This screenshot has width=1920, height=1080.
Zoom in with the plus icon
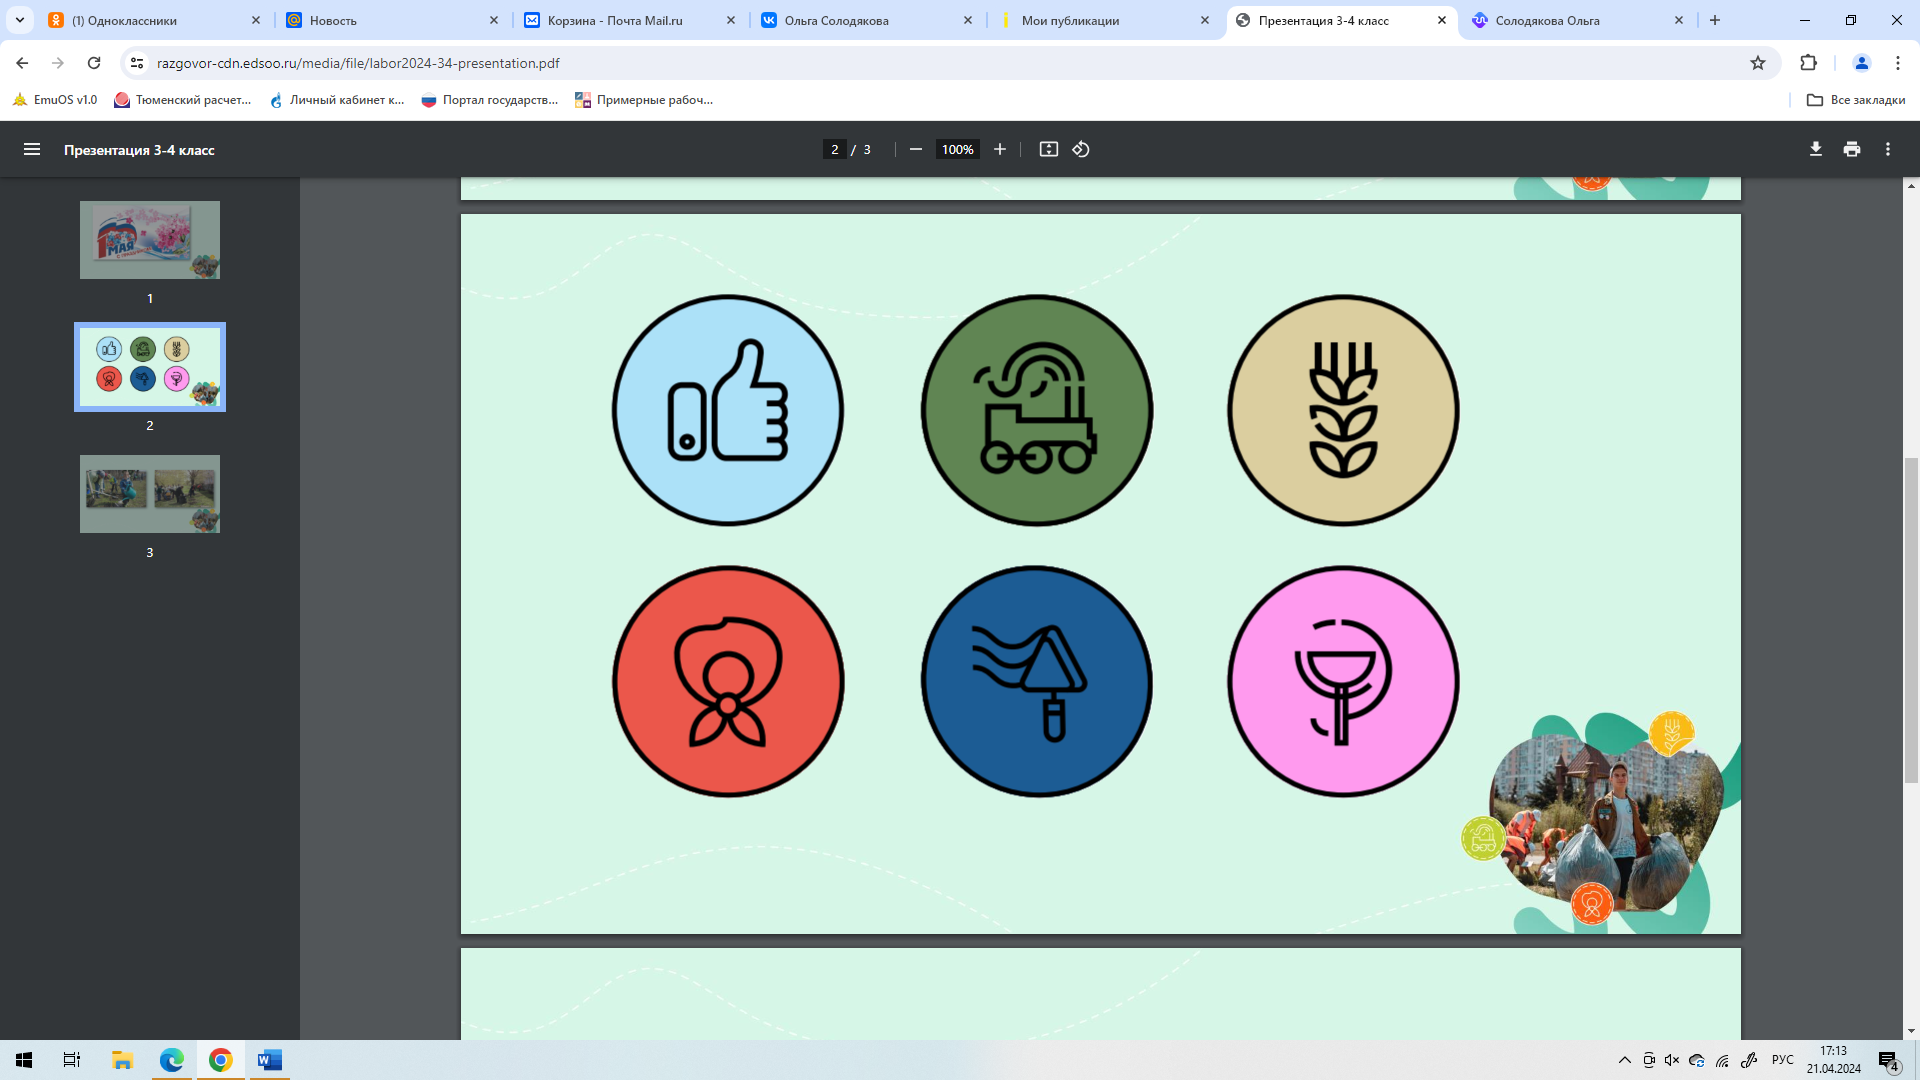[x=999, y=149]
